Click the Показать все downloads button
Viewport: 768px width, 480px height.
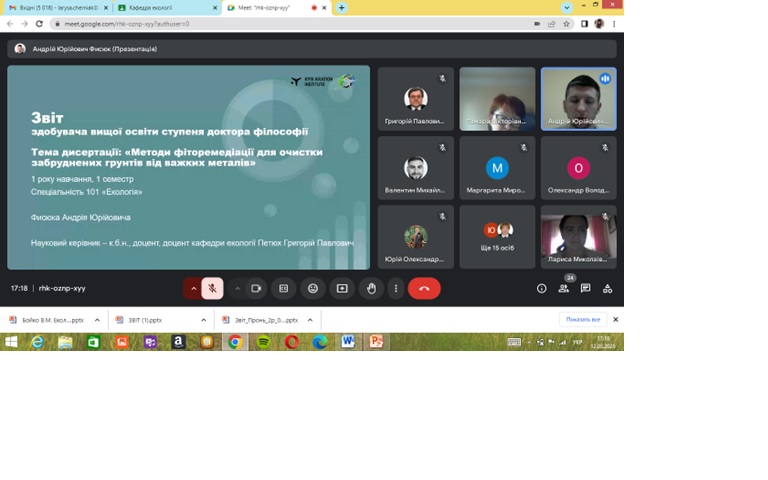[x=583, y=320]
